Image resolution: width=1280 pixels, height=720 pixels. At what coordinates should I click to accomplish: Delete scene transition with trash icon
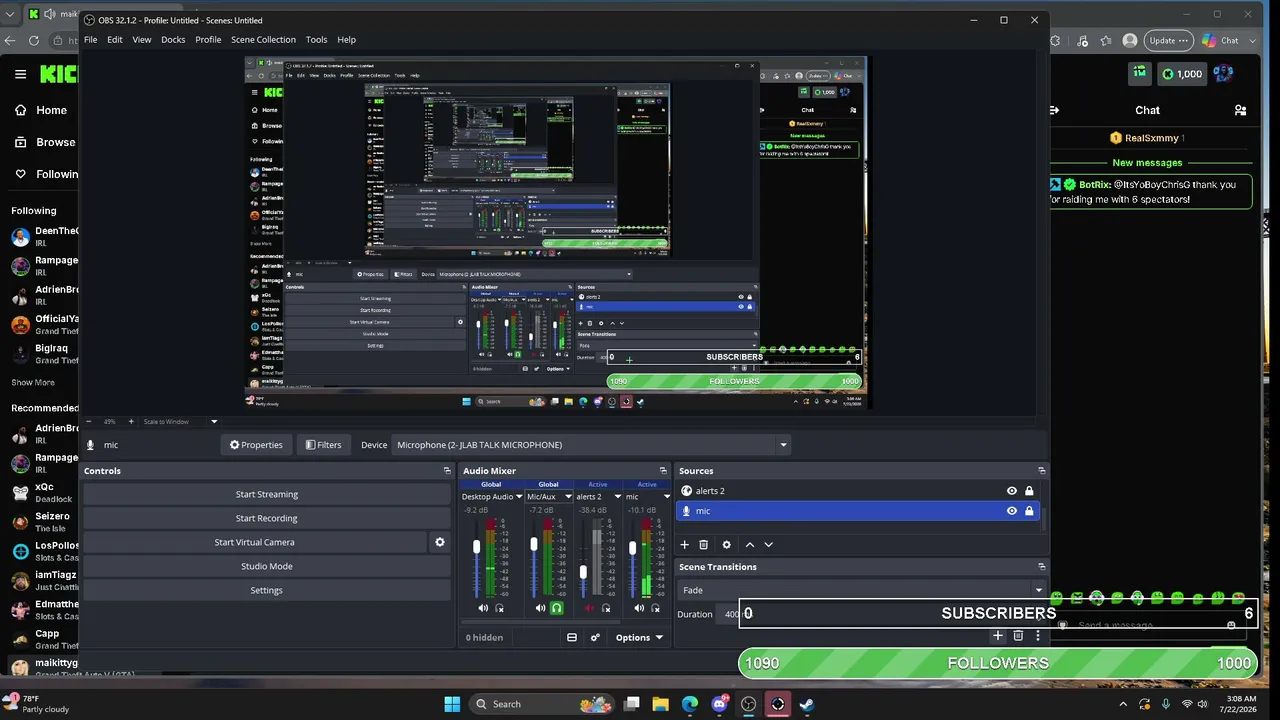tap(1018, 636)
